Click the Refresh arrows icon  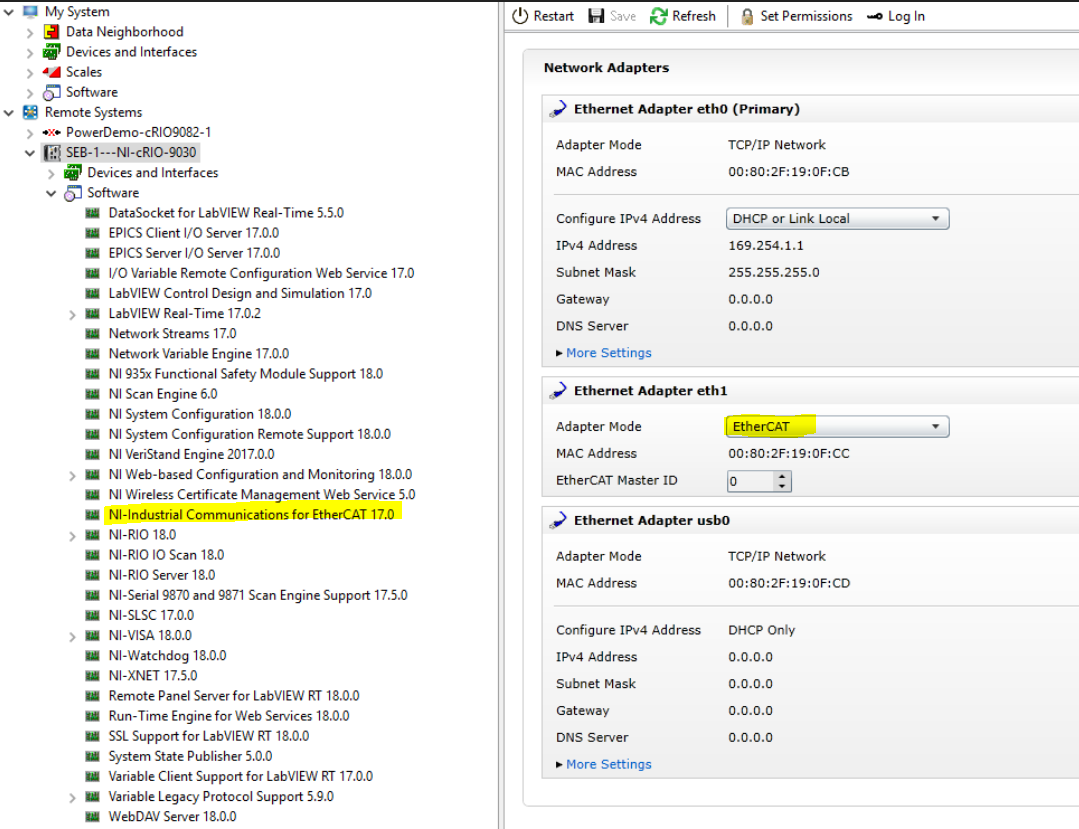coord(659,16)
